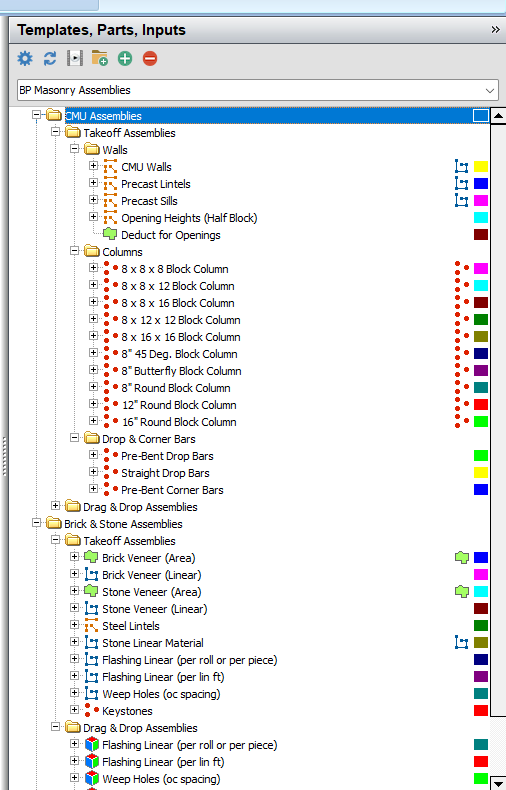Click the blue linear type icon at Precast Sills row end

[461, 201]
